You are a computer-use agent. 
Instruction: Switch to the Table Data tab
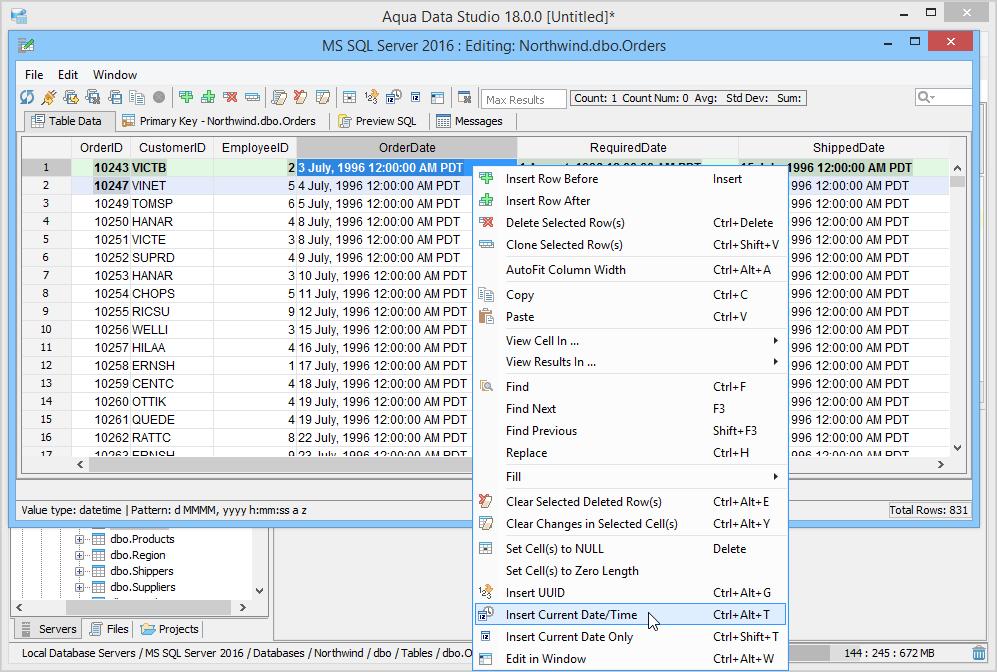click(x=69, y=121)
